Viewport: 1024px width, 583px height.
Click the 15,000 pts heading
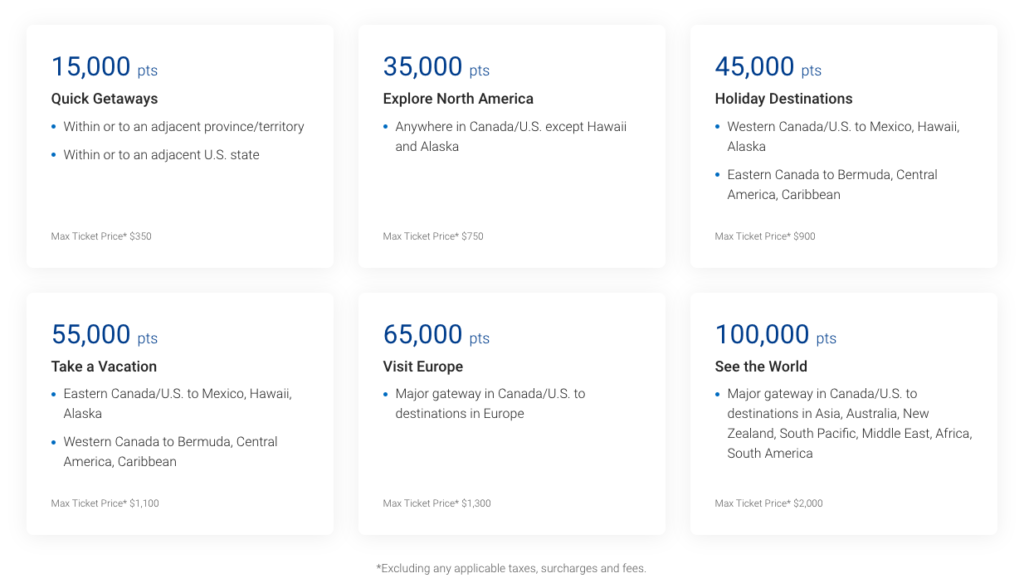(x=104, y=67)
